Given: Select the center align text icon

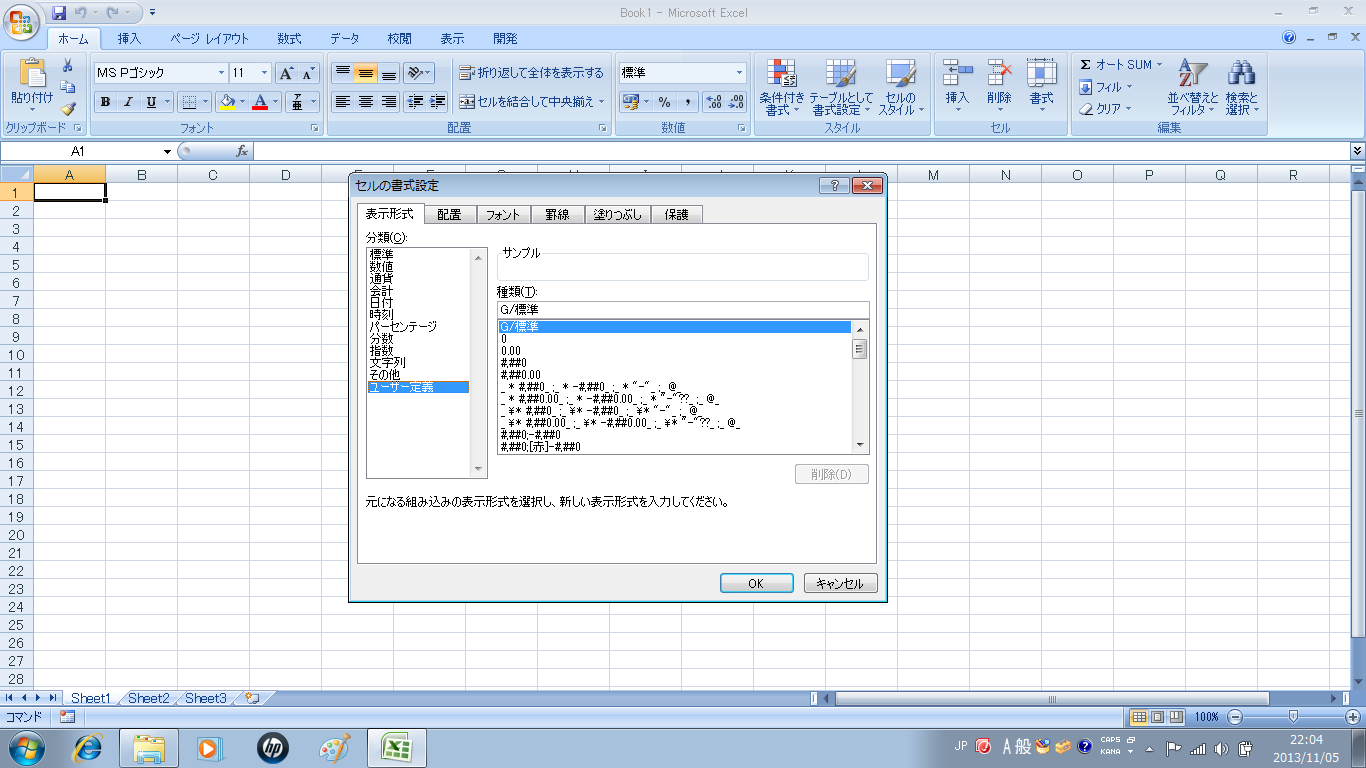Looking at the screenshot, I should pyautogui.click(x=366, y=102).
